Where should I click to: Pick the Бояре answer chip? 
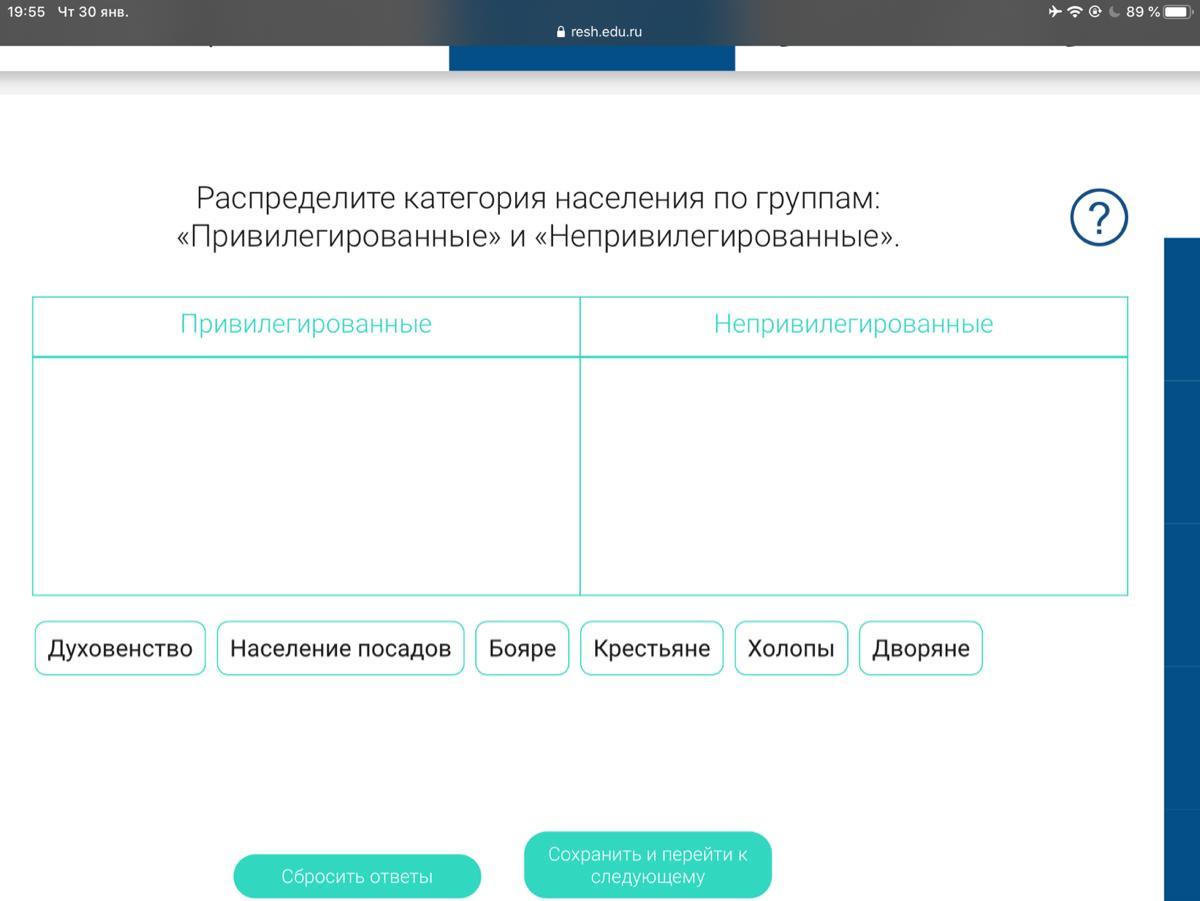[x=522, y=648]
